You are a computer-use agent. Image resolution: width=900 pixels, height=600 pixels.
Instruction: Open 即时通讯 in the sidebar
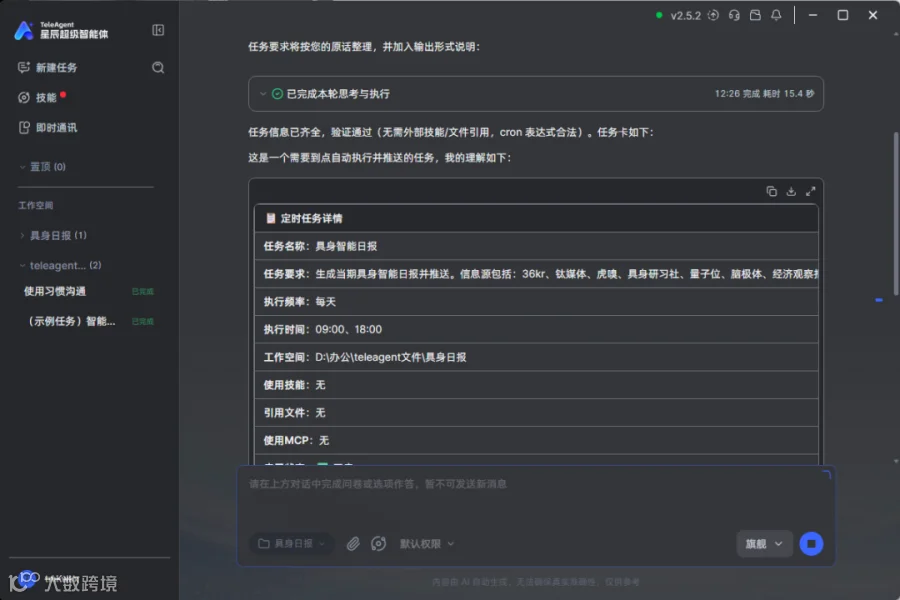pos(48,127)
